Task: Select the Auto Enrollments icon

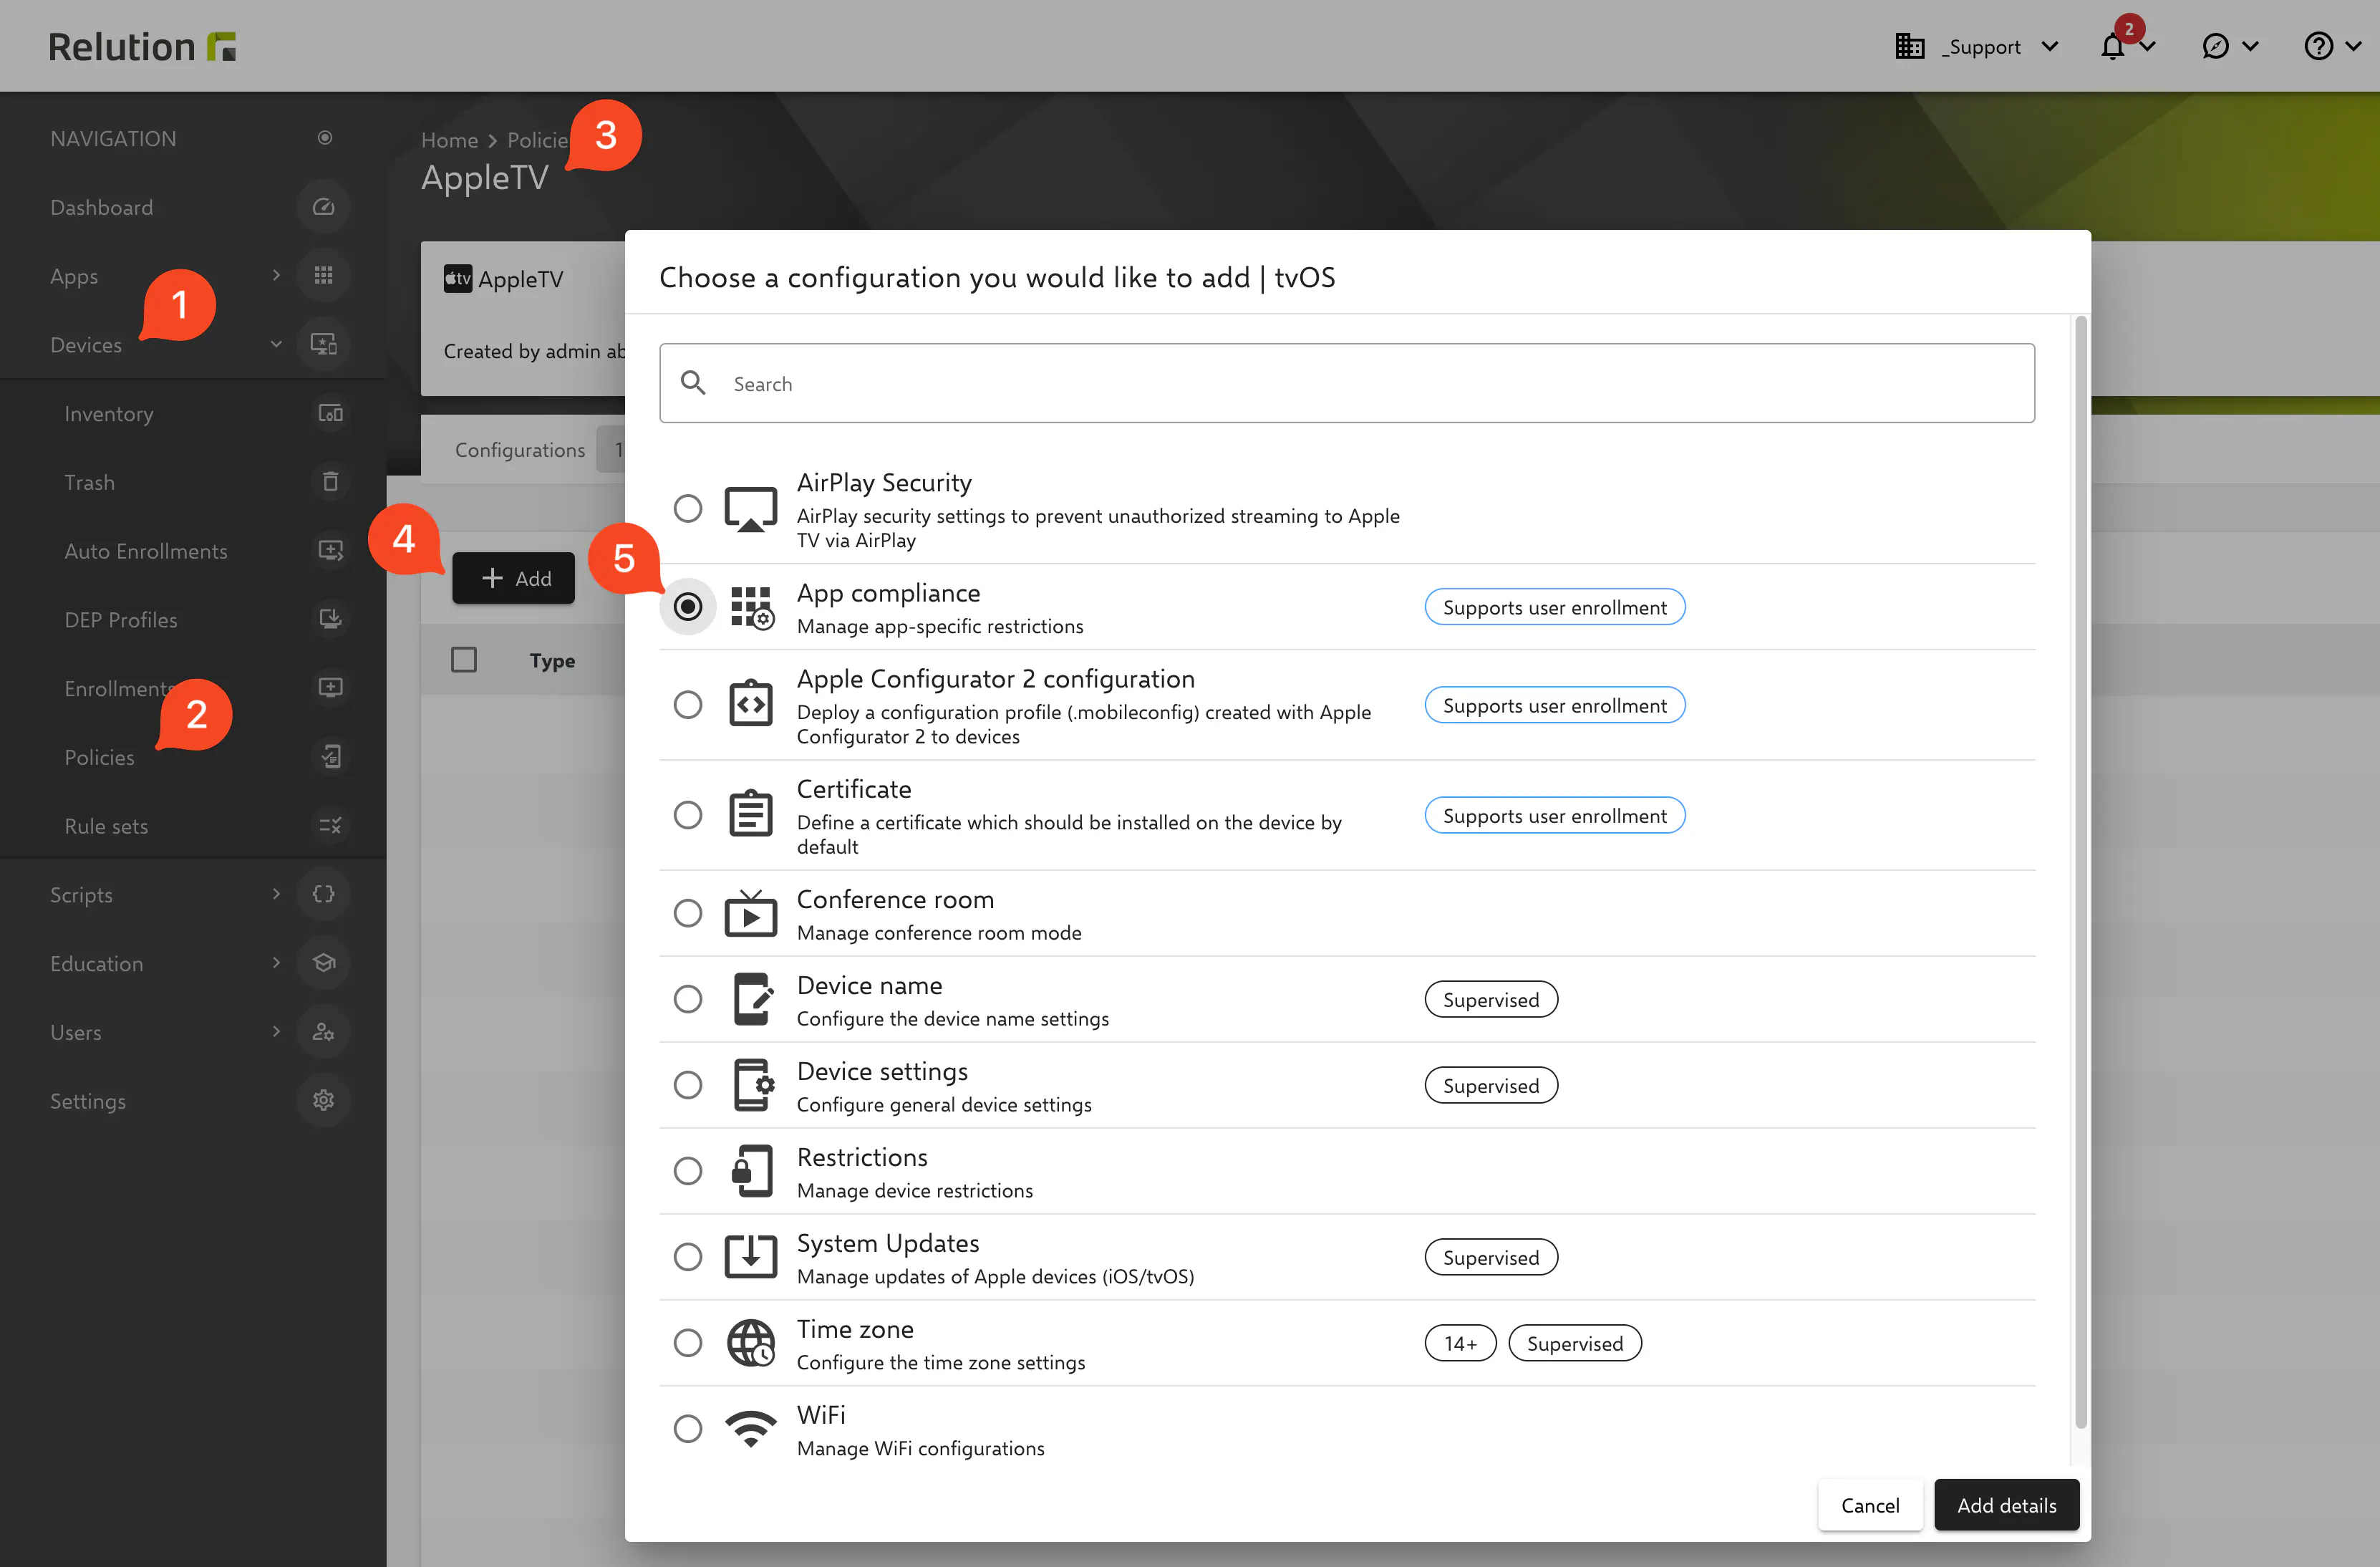Action: point(331,550)
